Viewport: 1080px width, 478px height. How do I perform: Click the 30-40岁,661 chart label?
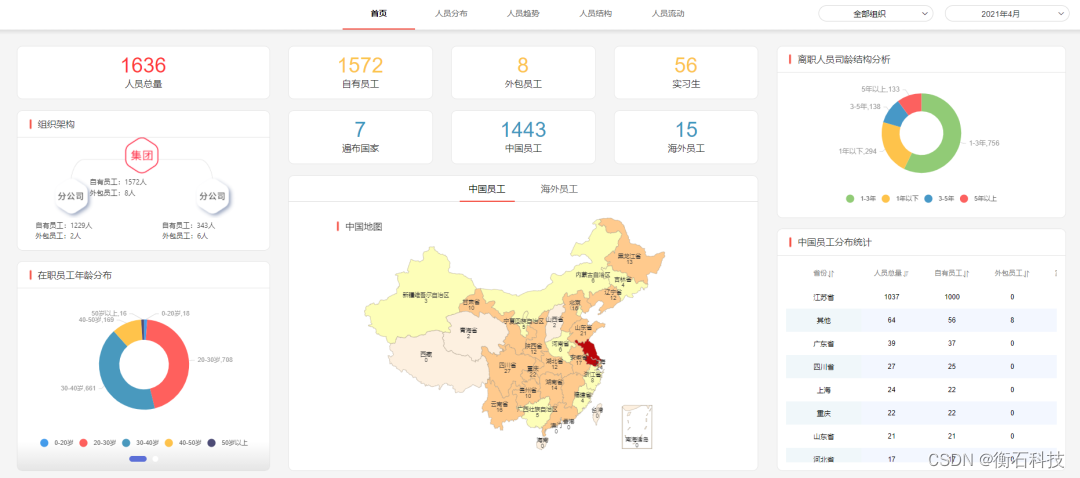pyautogui.click(x=78, y=388)
